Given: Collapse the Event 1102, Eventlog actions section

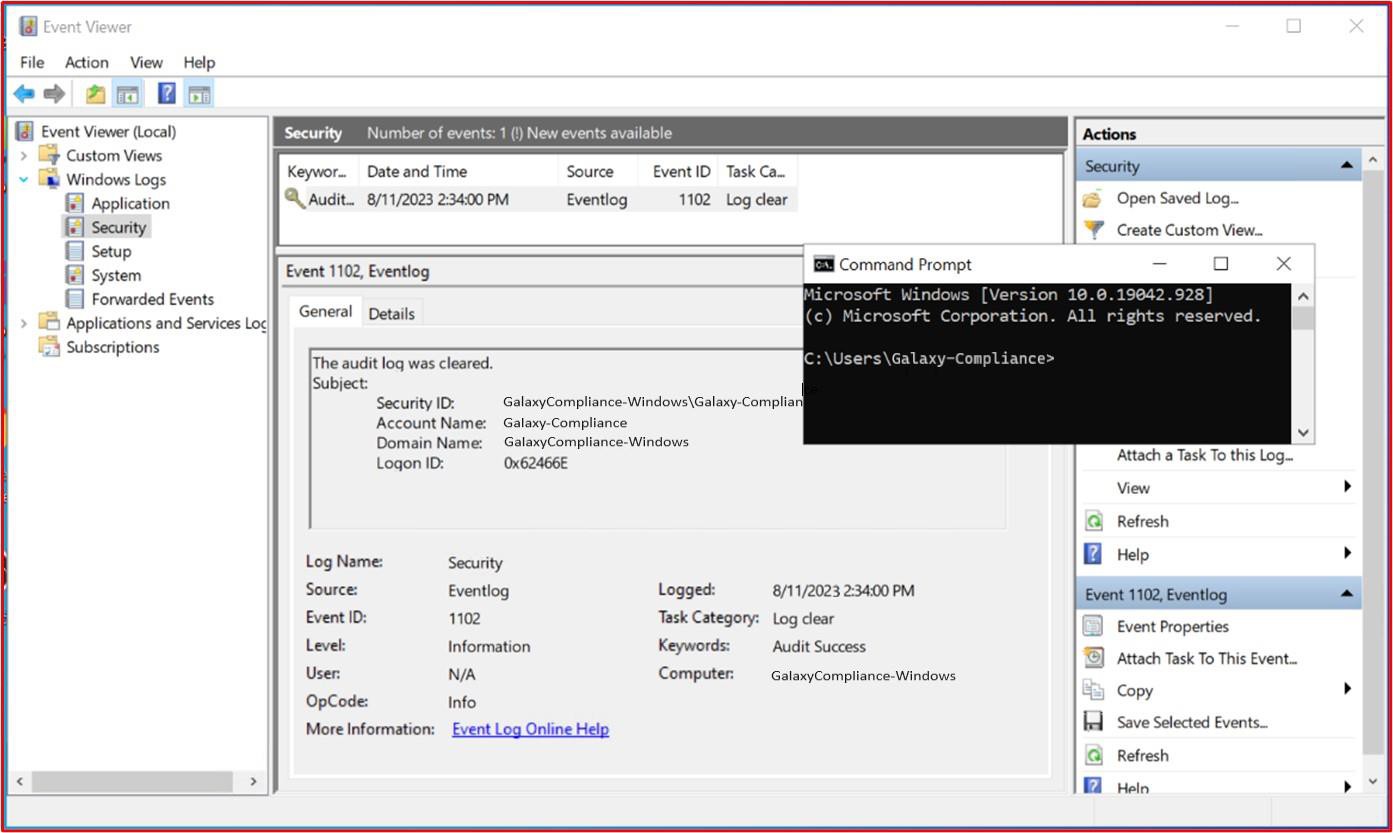Looking at the screenshot, I should [x=1345, y=593].
